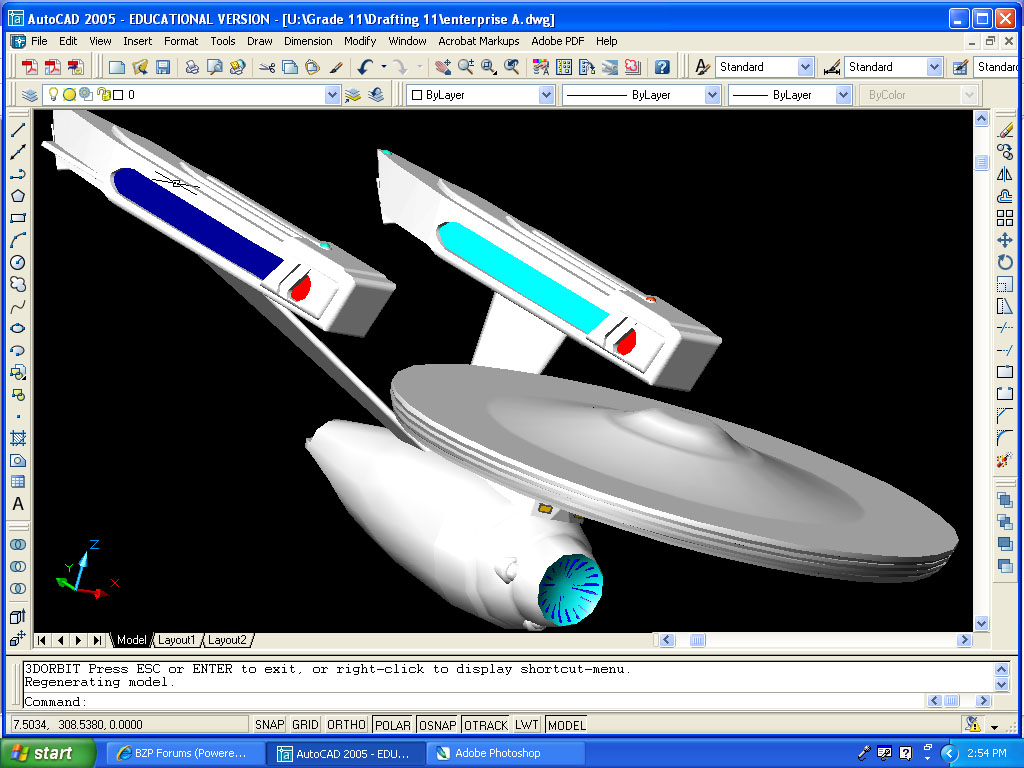Click the Cut scissors icon
This screenshot has height=768, width=1024.
(x=266, y=67)
